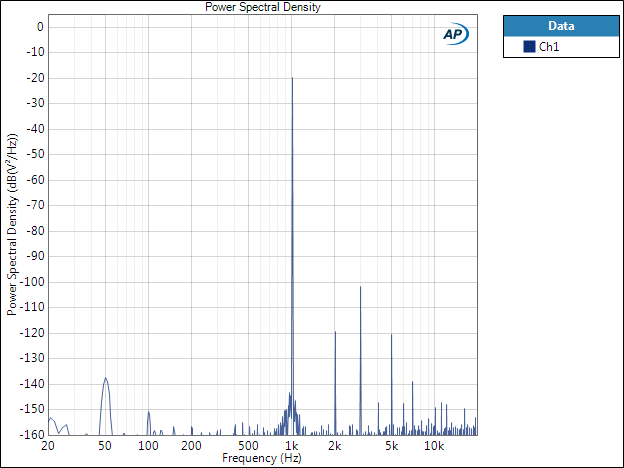
Task: Click the Power Spectral Density graph title
Action: click(263, 7)
